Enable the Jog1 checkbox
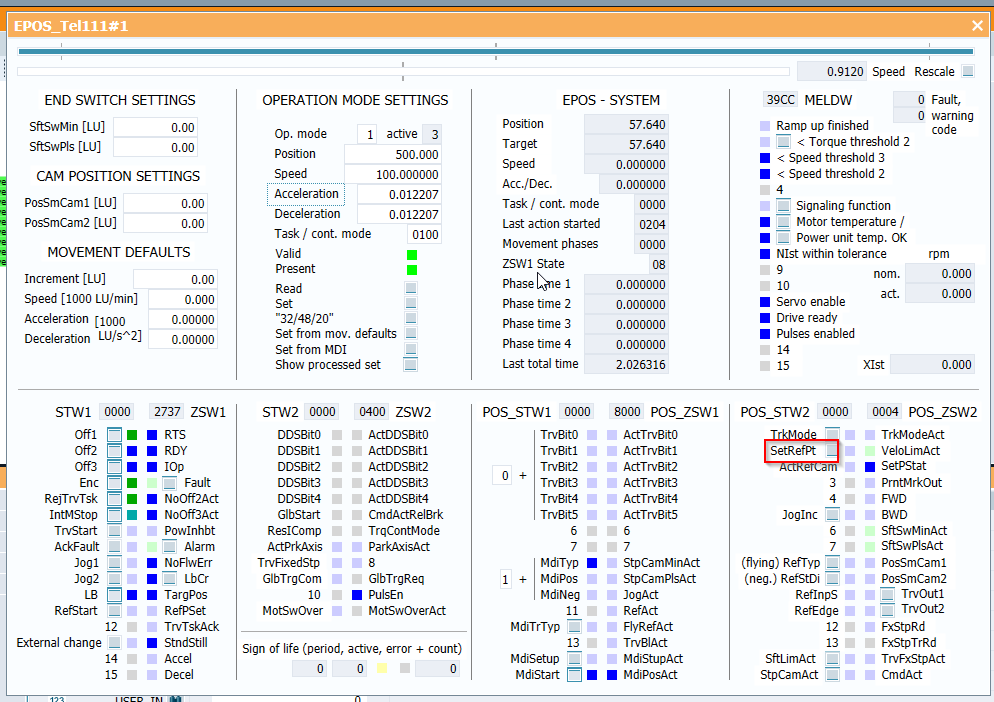 tap(114, 562)
